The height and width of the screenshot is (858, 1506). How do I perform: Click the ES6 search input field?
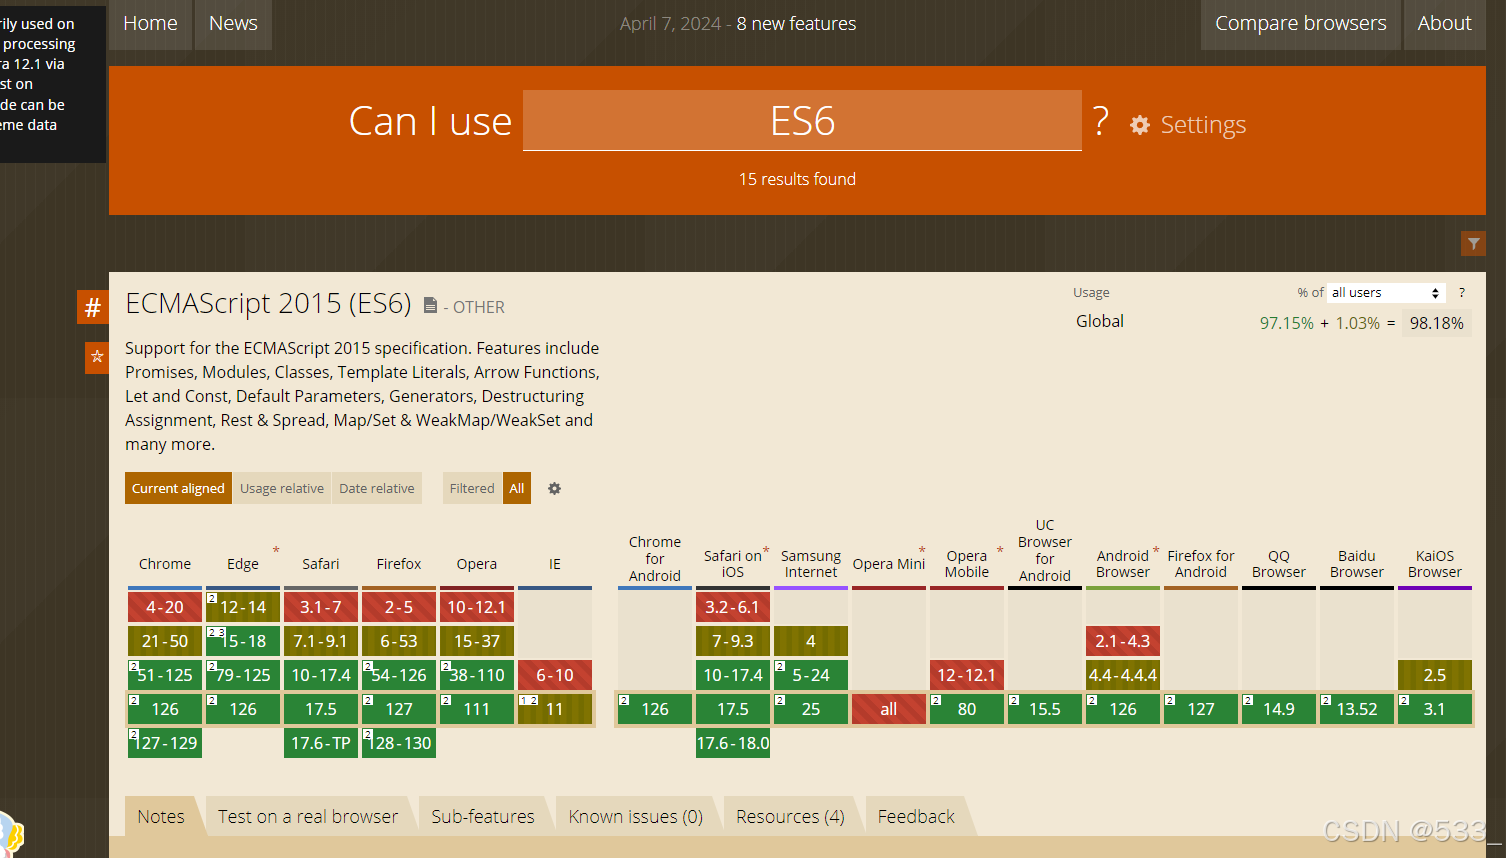(x=802, y=121)
